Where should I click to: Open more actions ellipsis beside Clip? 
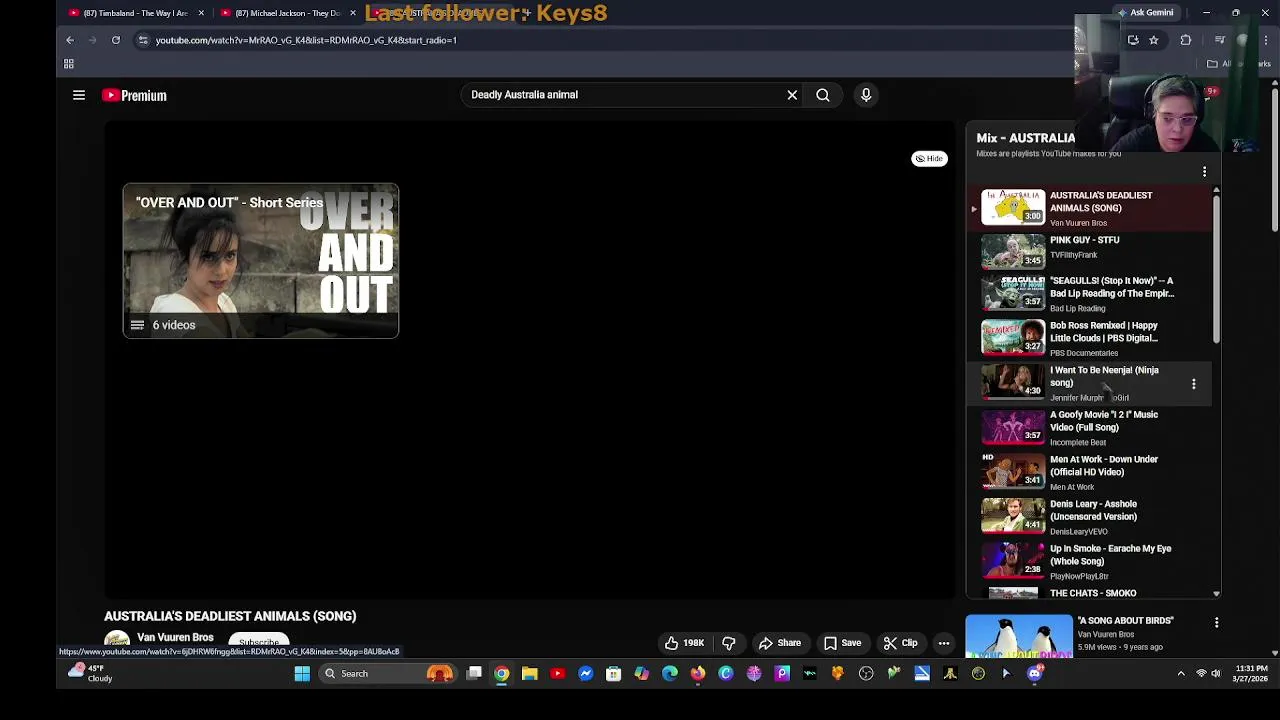tap(944, 643)
